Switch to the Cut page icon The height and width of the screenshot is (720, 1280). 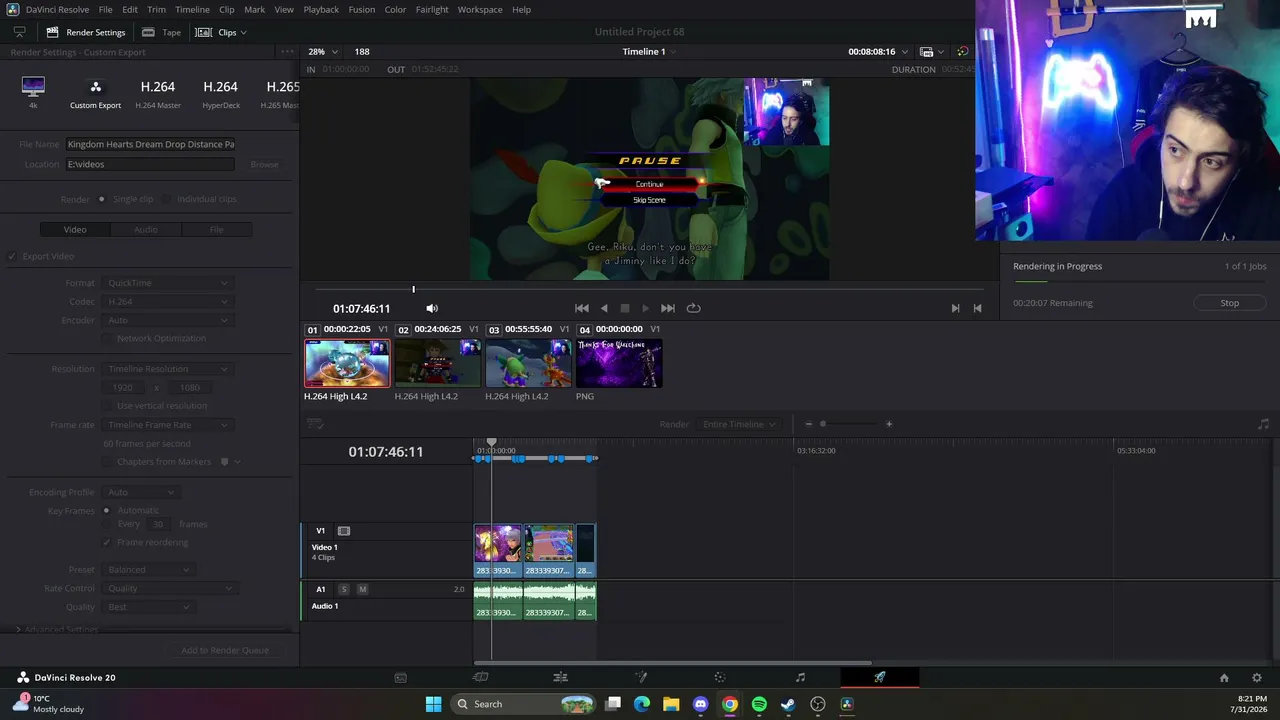coord(480,678)
